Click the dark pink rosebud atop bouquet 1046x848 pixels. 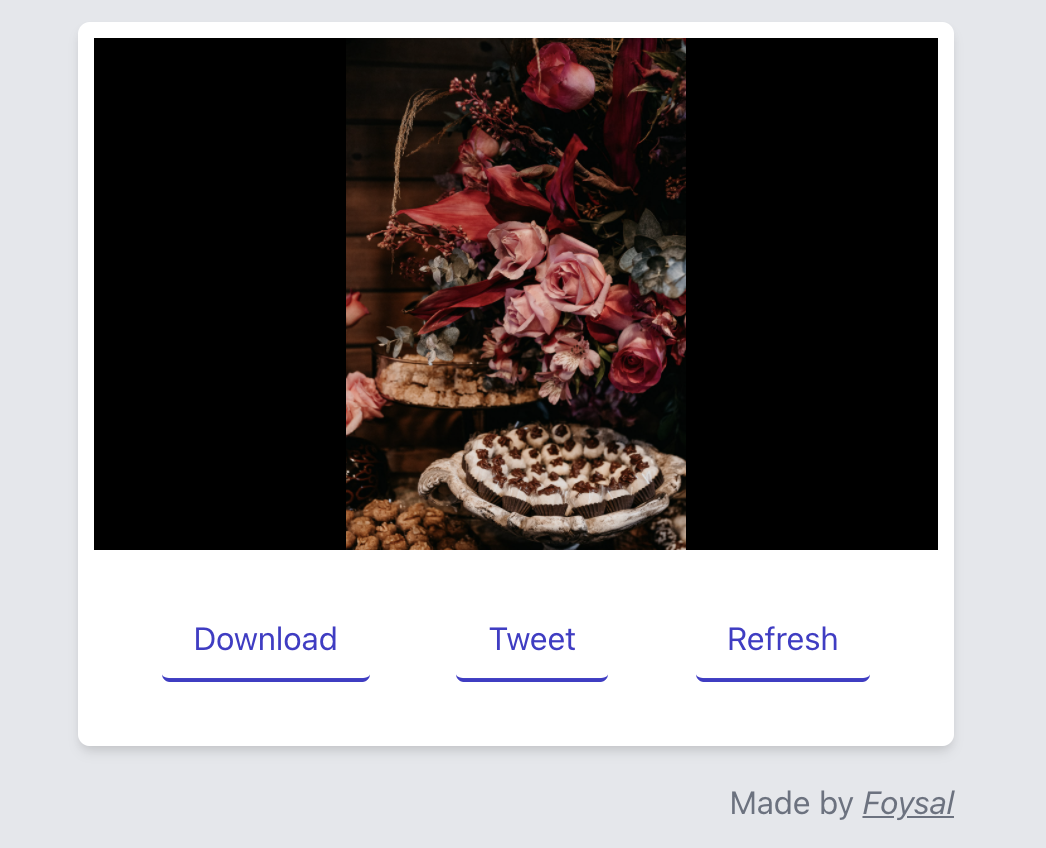click(559, 77)
